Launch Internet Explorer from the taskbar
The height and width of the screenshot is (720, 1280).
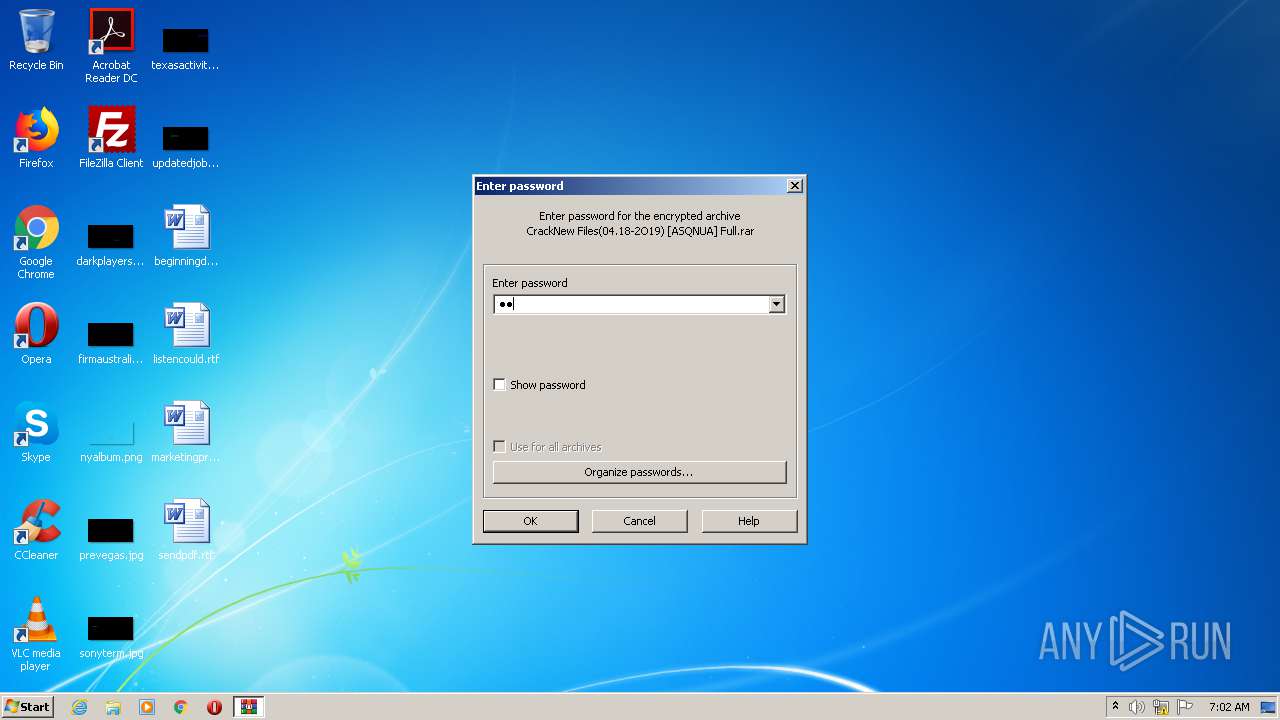point(79,707)
